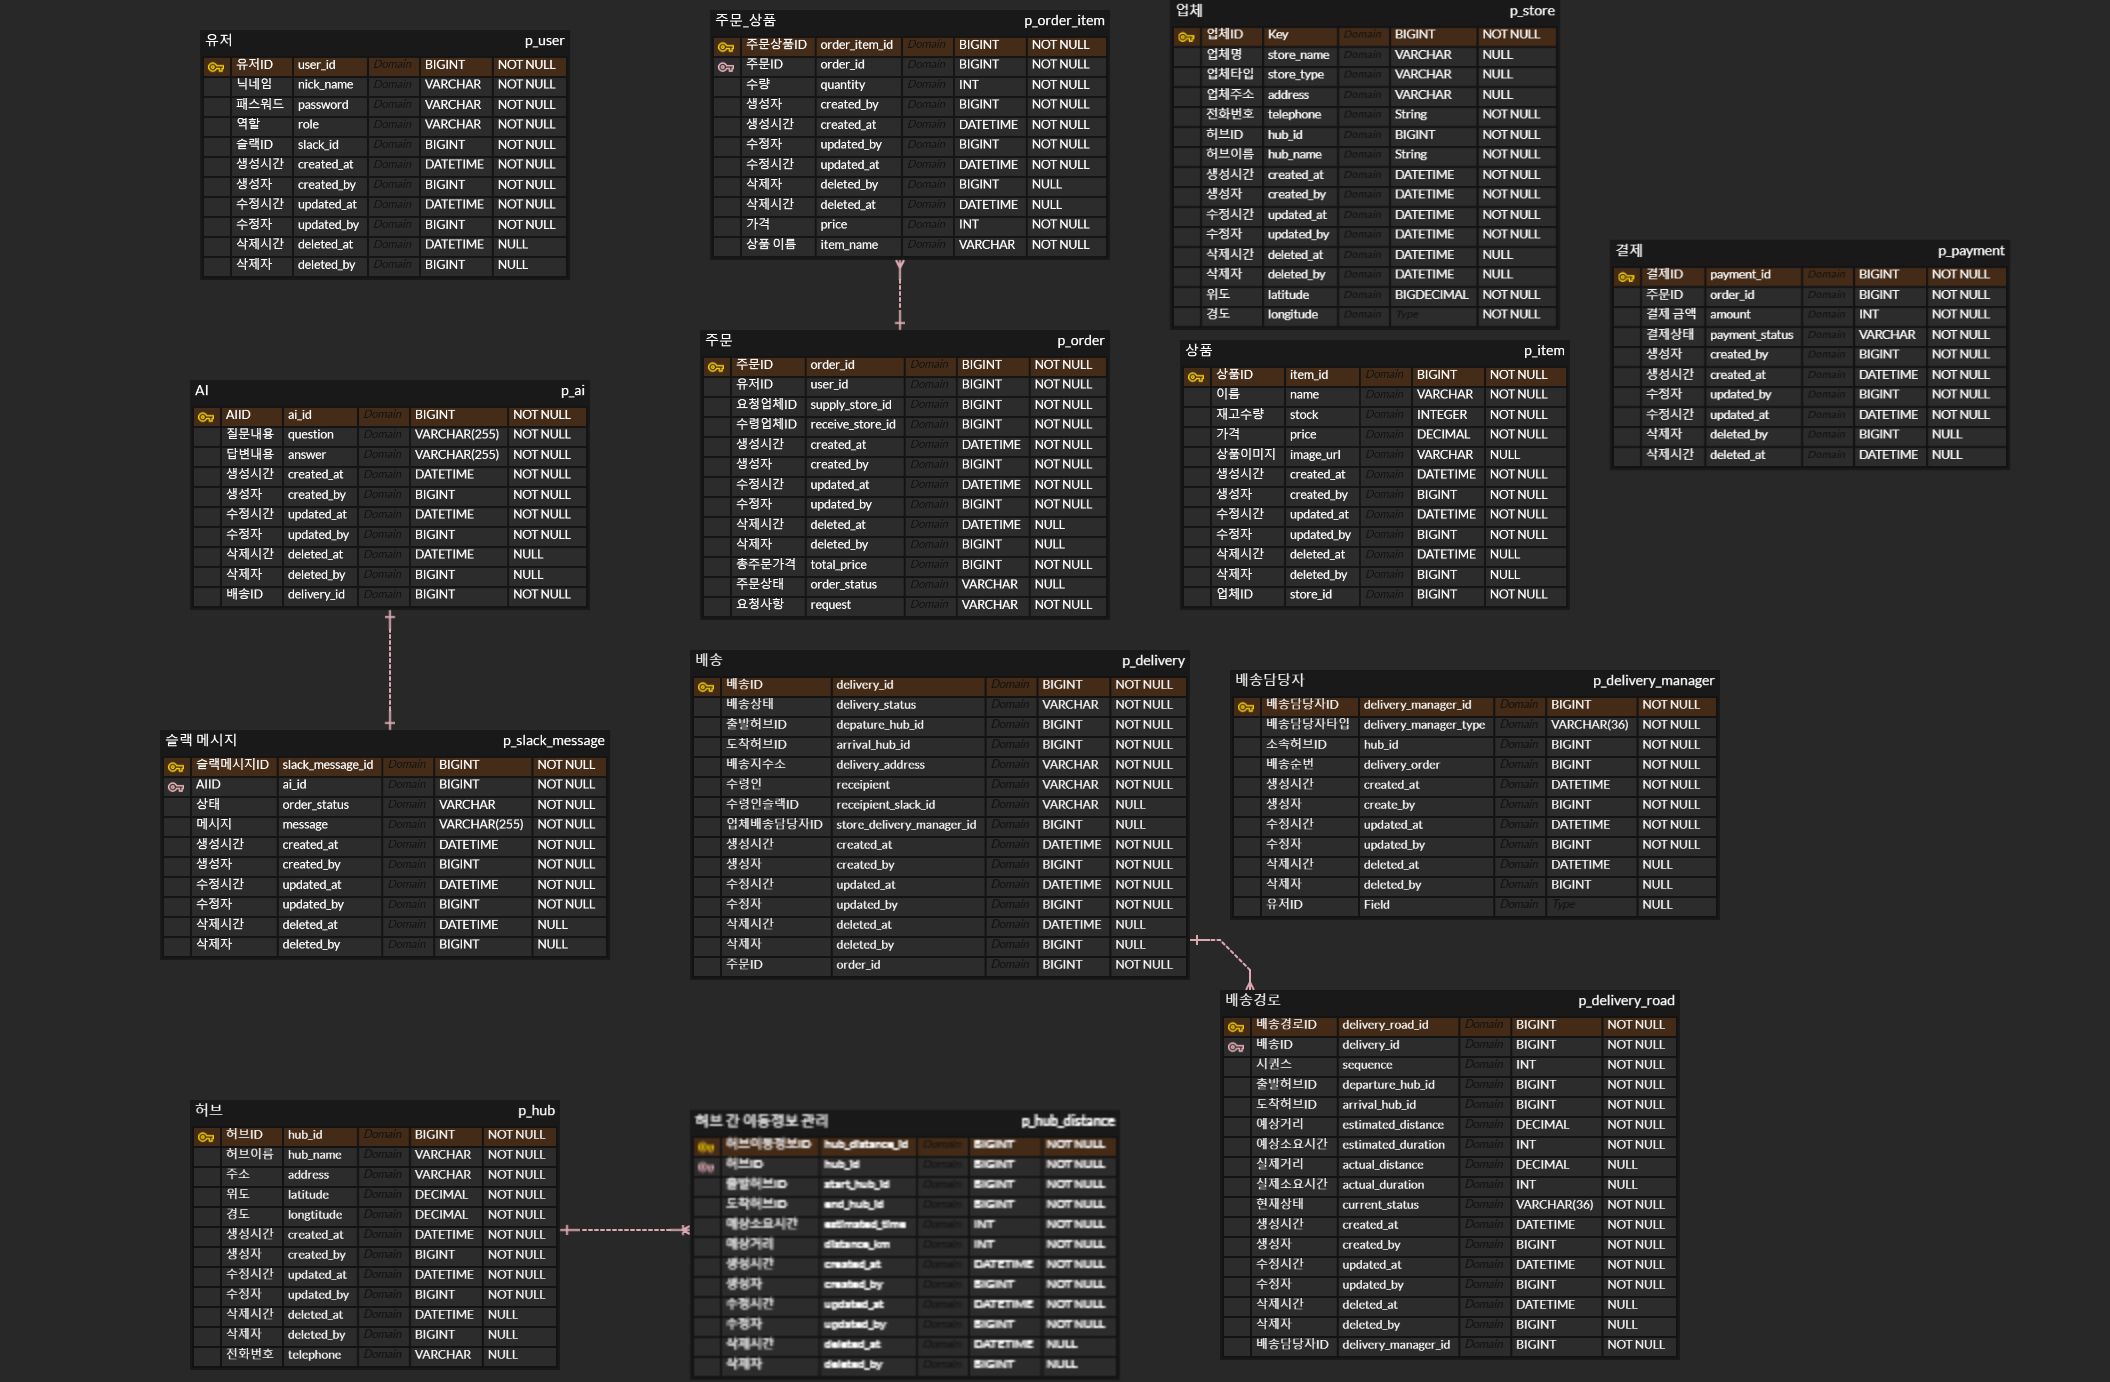The image size is (2110, 1382).
Task: Click the key icon in p_delivery's delivery_id row
Action: (706, 687)
